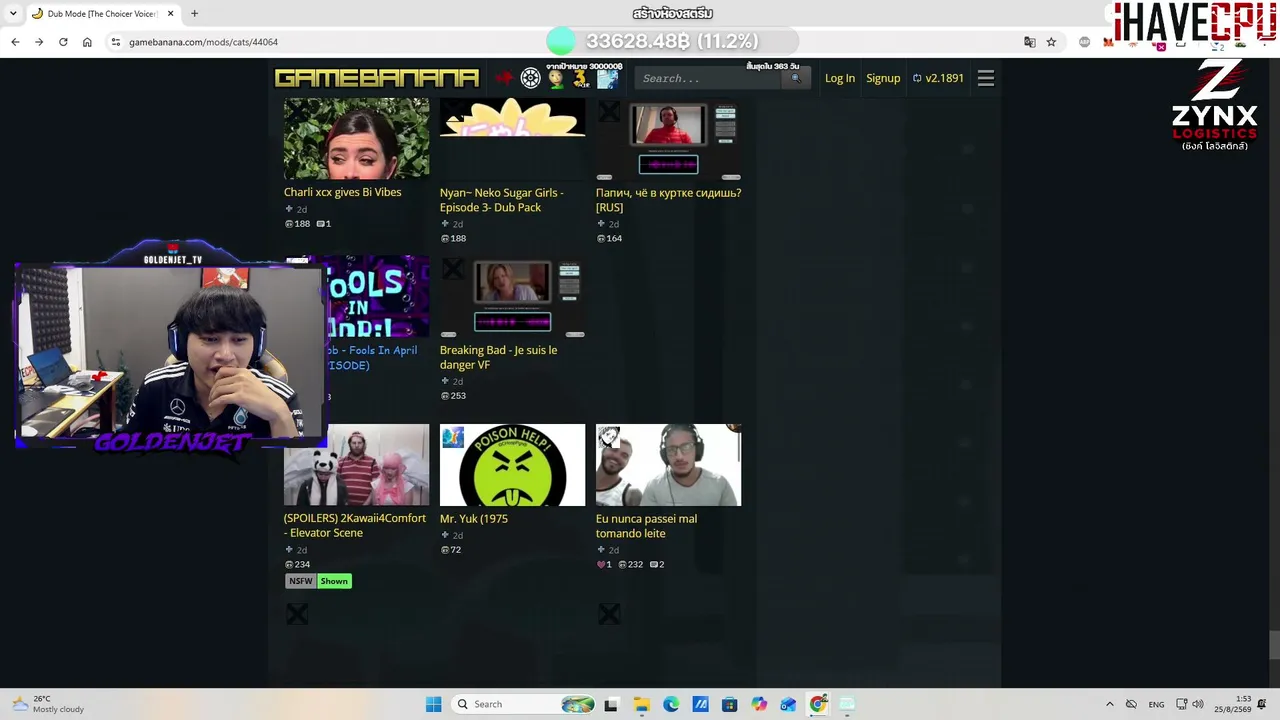The height and width of the screenshot is (720, 1280).
Task: Click comment count on 'Eu nunca passei mal'
Action: [x=657, y=565]
